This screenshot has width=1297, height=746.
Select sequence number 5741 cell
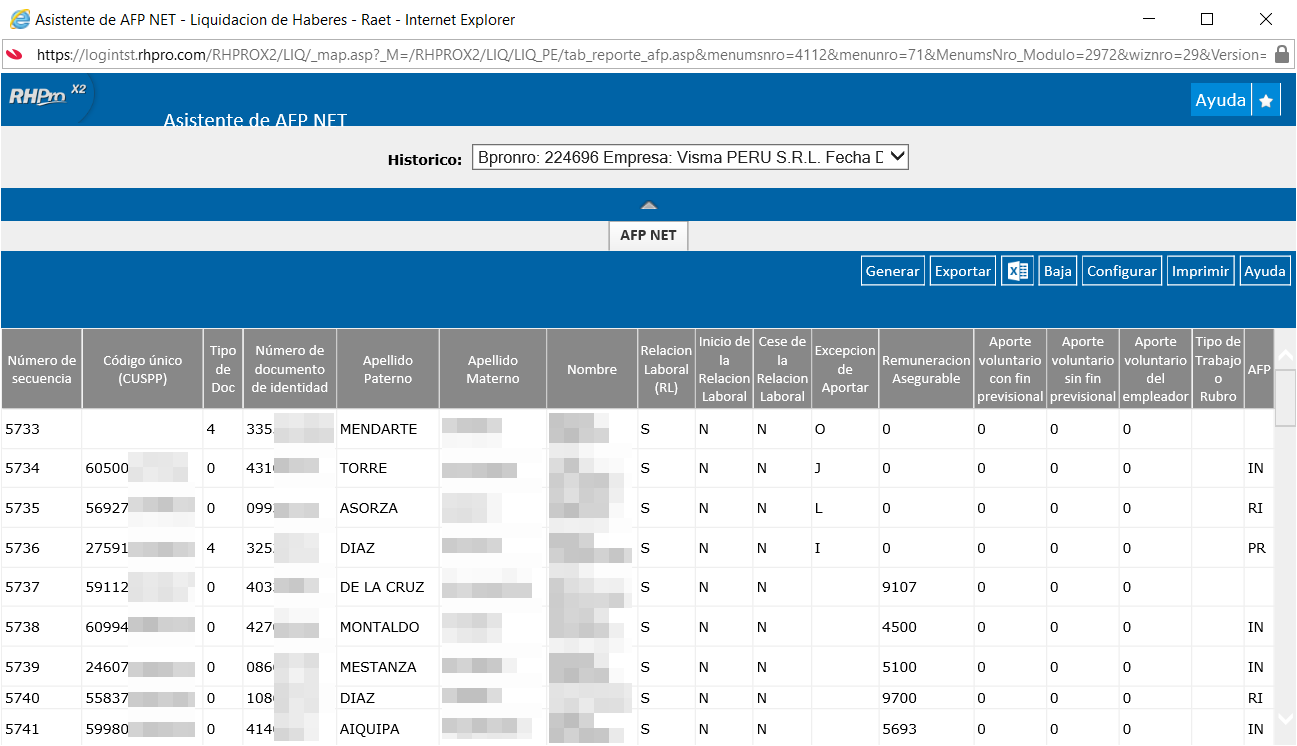point(42,729)
